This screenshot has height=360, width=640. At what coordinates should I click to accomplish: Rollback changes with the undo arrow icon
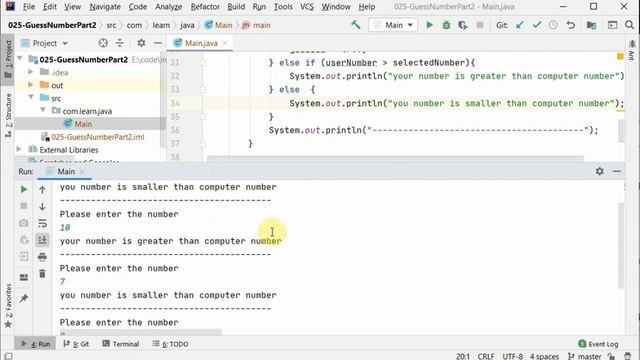click(571, 25)
